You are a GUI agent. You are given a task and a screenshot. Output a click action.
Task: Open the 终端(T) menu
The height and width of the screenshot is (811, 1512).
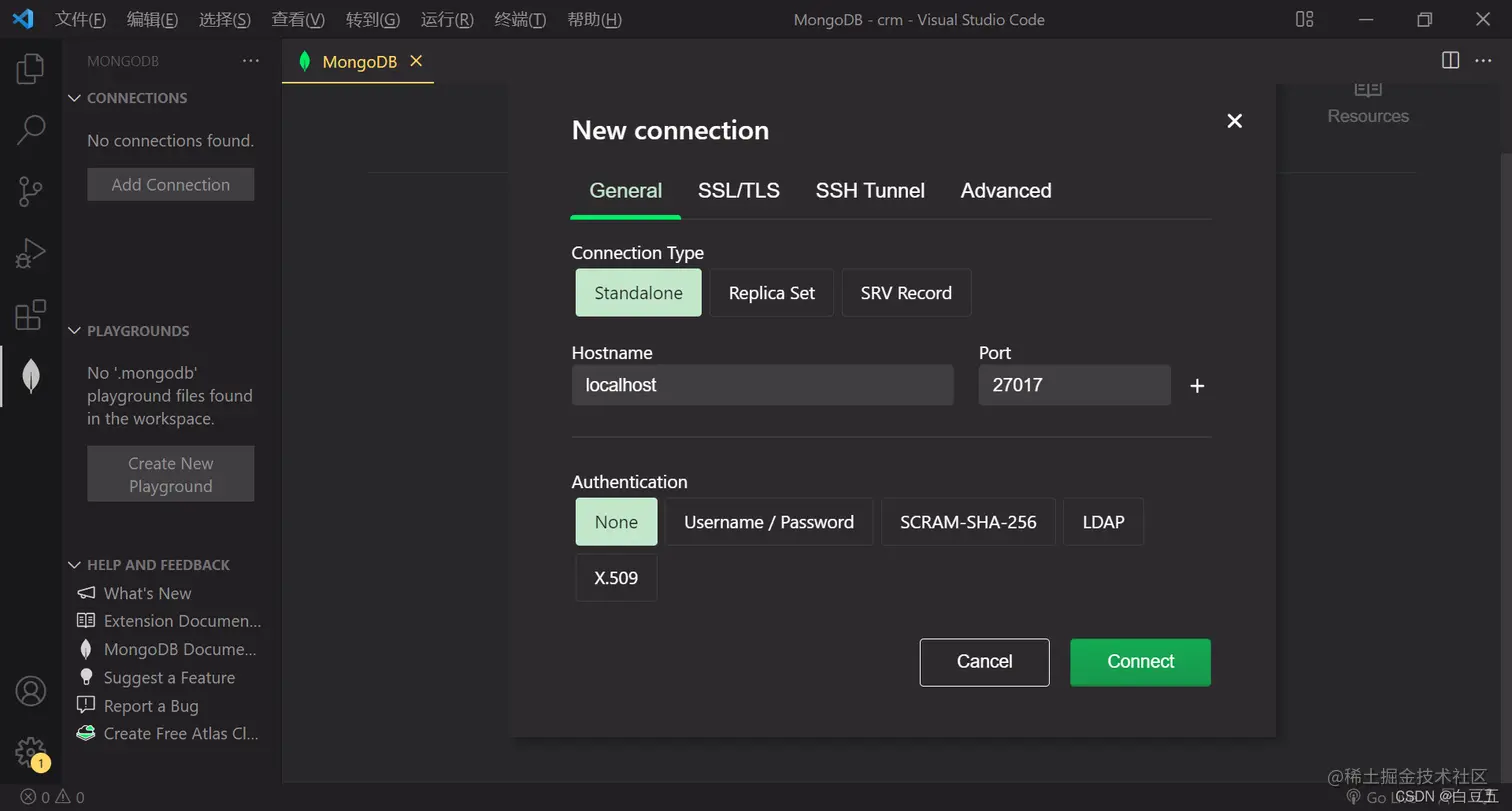pos(520,19)
